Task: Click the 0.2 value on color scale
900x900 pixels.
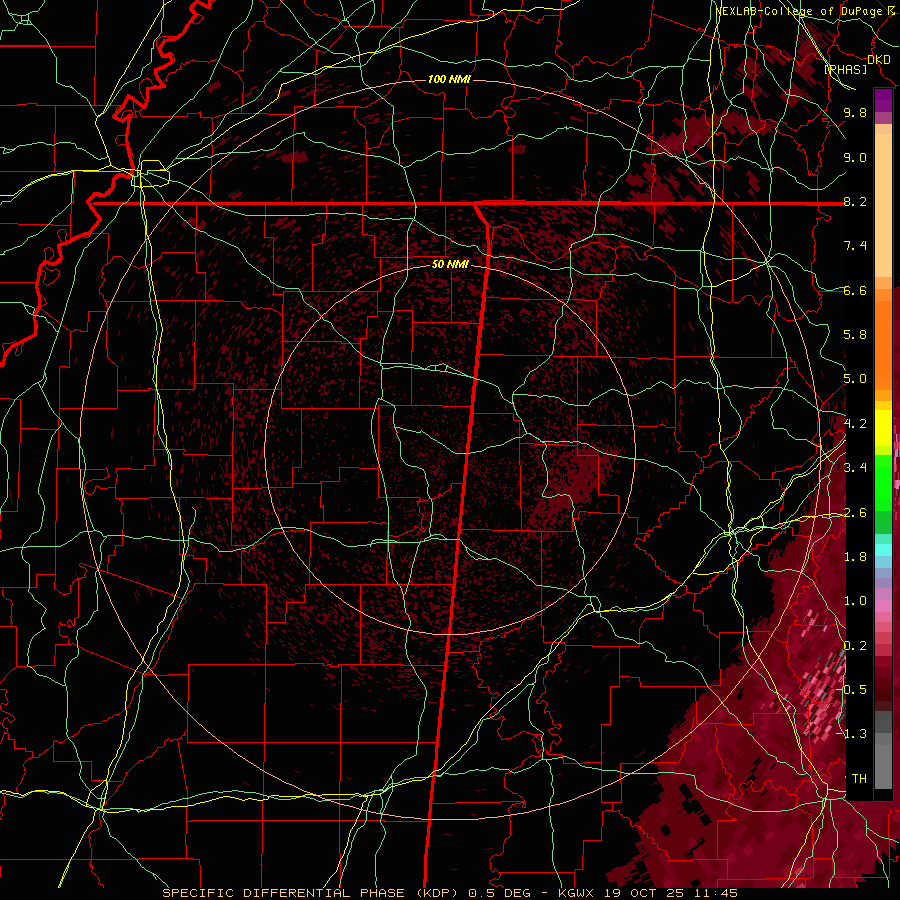Action: 855,646
